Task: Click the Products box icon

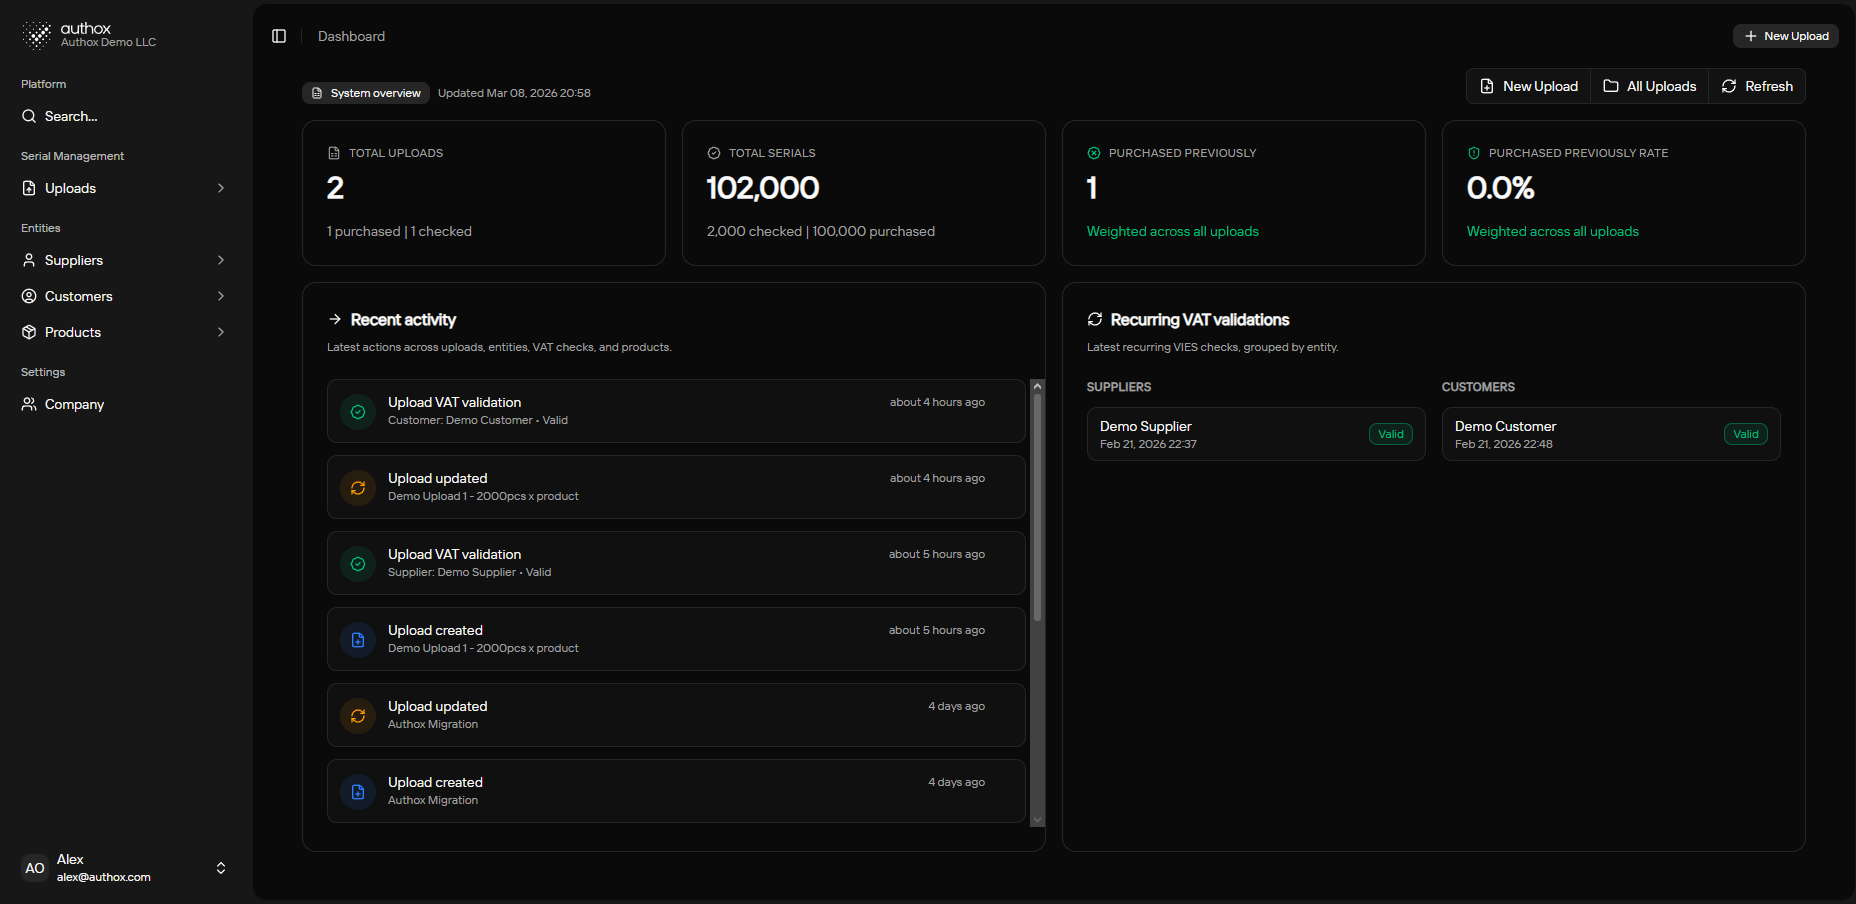Action: pyautogui.click(x=29, y=333)
